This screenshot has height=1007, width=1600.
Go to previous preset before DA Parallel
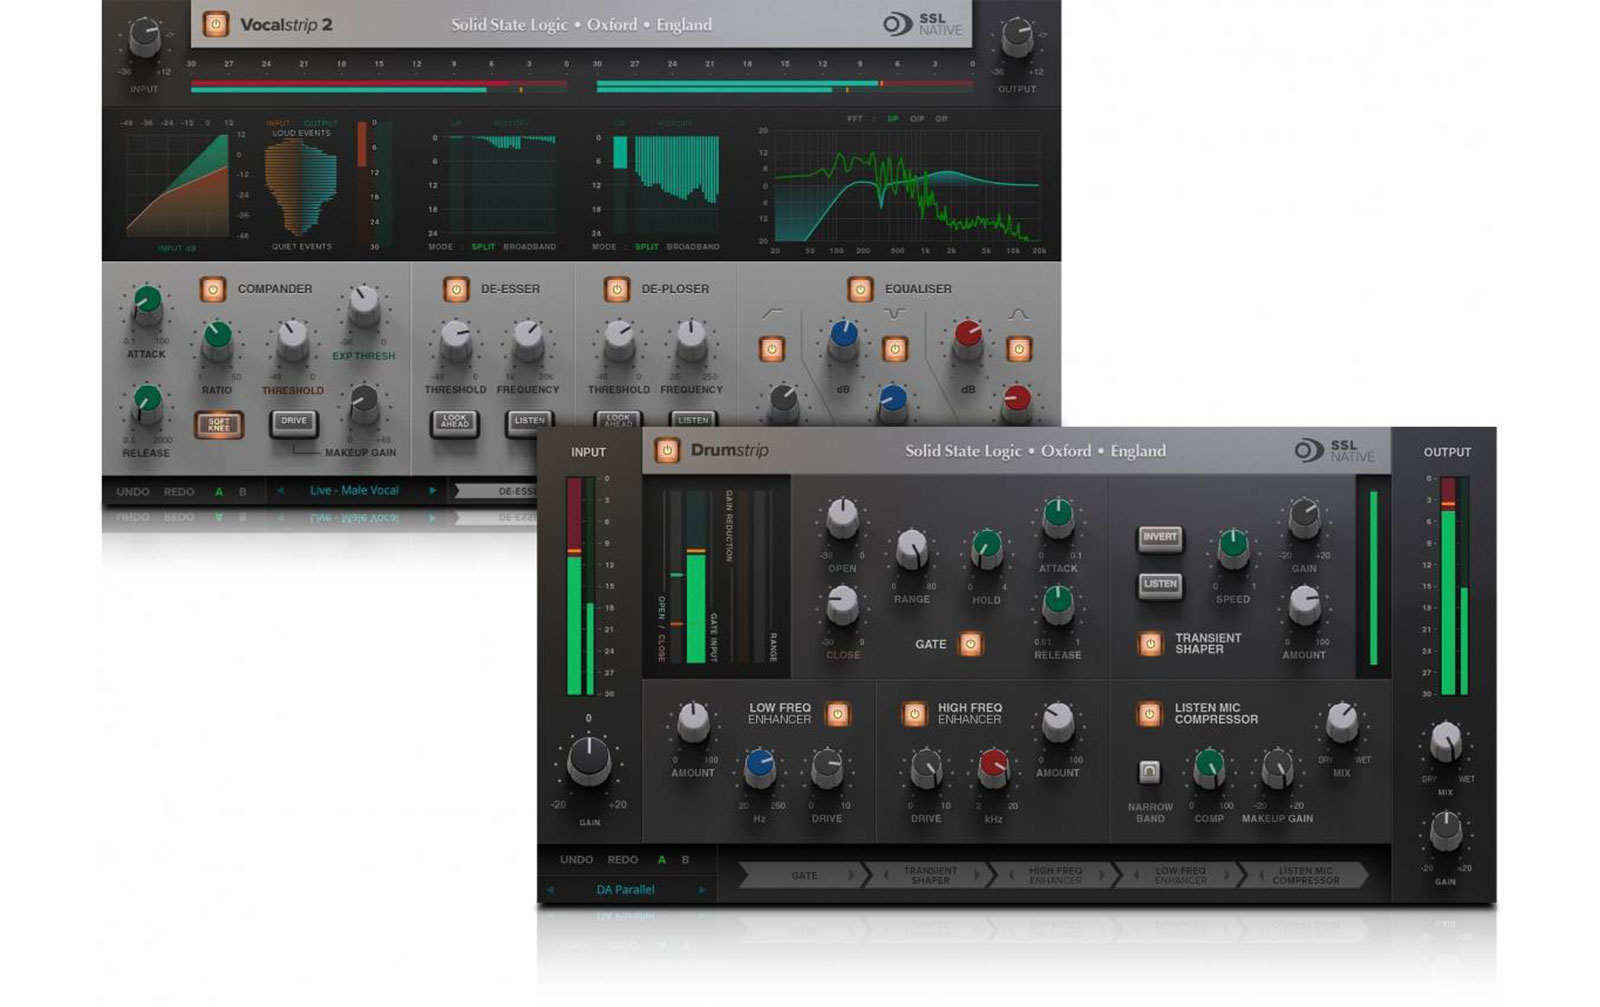tap(550, 889)
